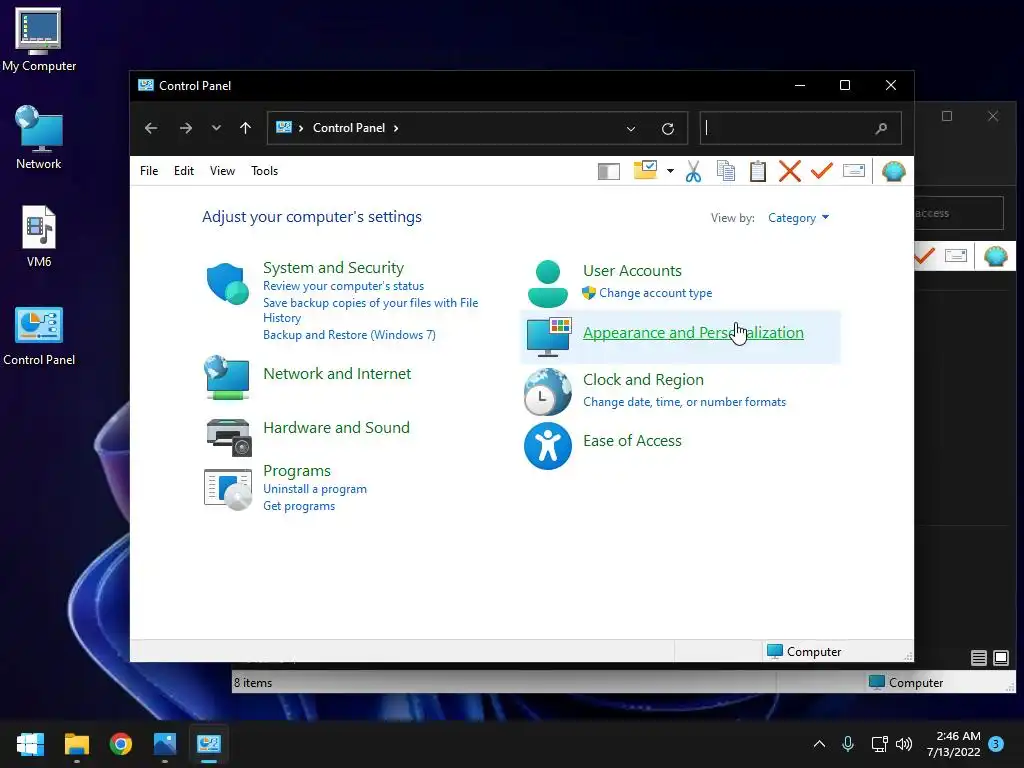Open the View menu

(x=222, y=171)
